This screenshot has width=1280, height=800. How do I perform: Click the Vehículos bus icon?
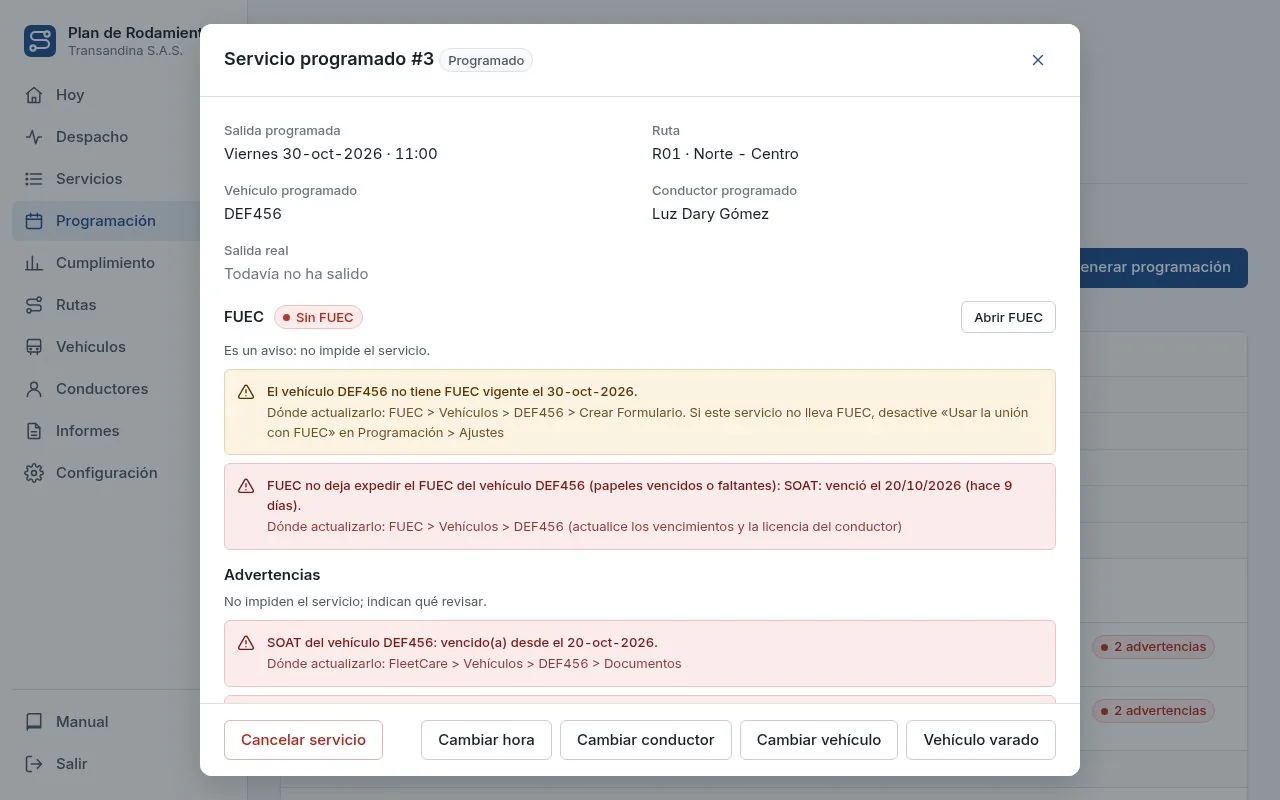point(34,347)
